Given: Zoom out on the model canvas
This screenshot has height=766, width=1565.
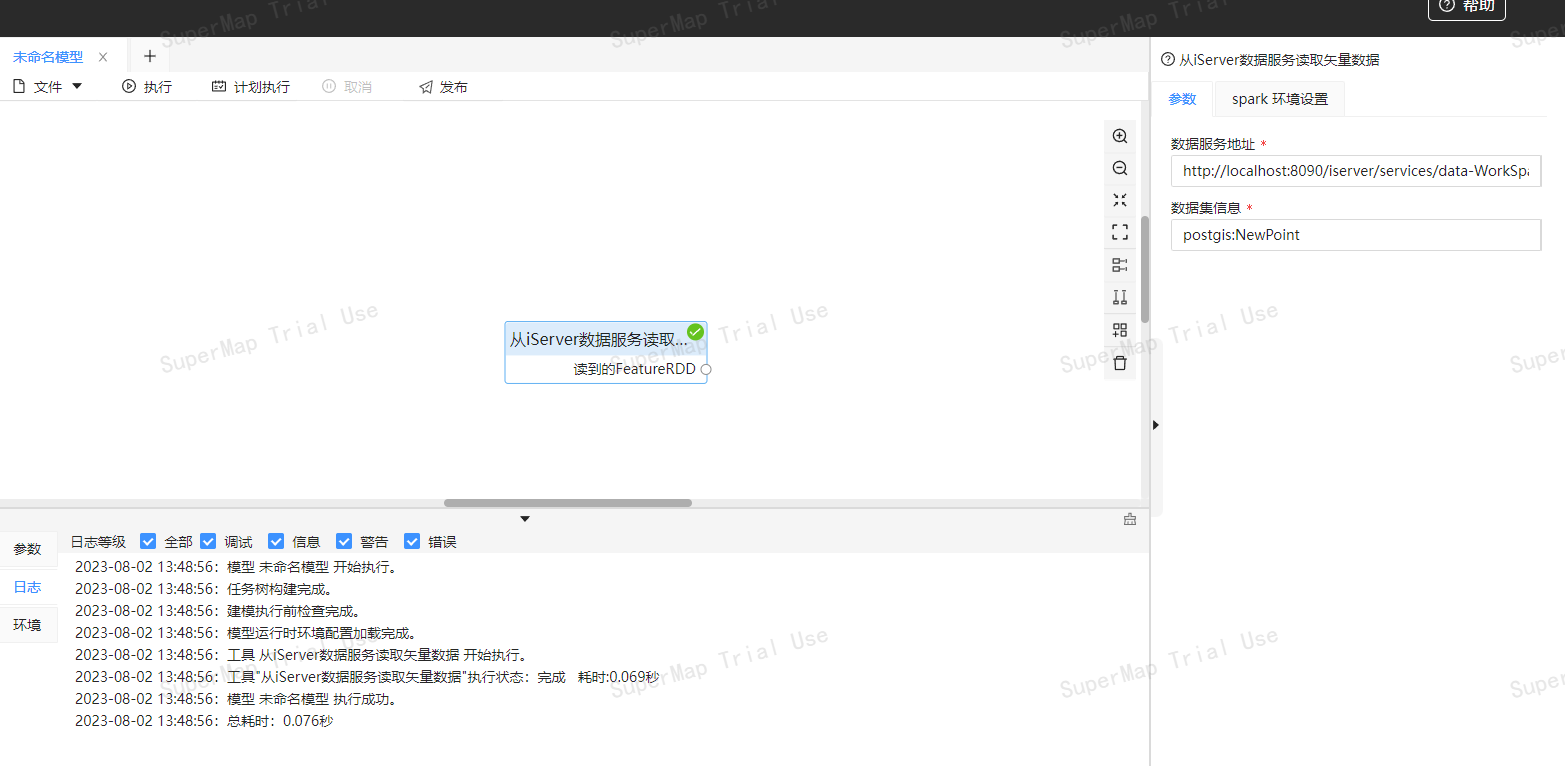Looking at the screenshot, I should point(1120,168).
